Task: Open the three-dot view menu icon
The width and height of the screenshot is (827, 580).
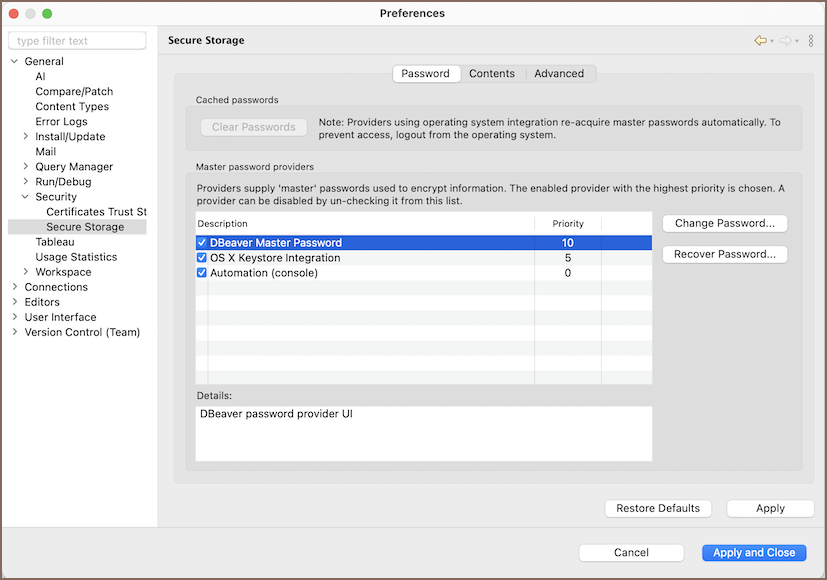Action: [x=811, y=41]
